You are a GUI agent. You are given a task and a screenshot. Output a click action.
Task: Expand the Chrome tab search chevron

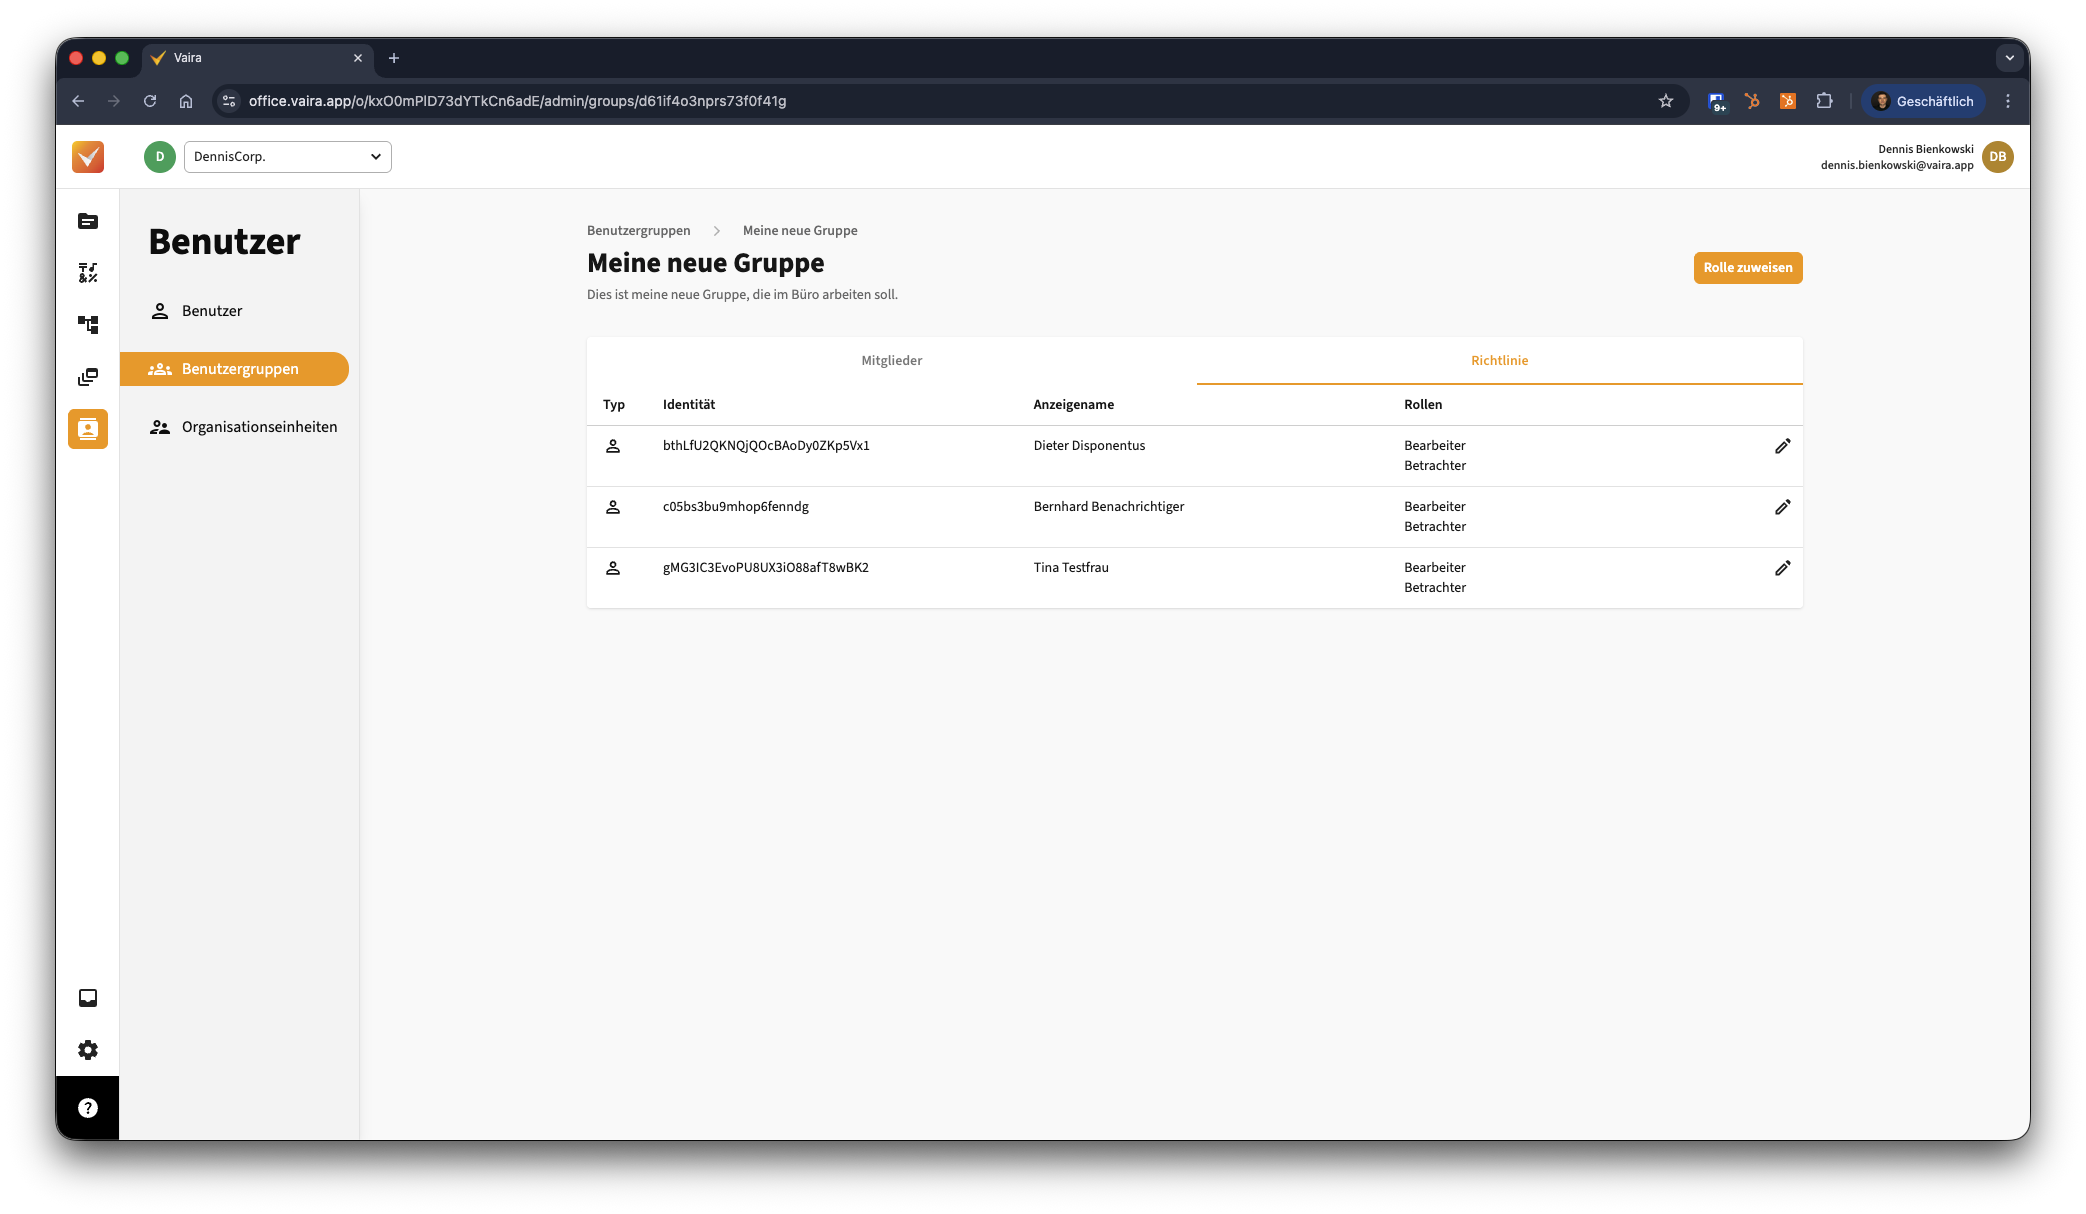point(2009,58)
